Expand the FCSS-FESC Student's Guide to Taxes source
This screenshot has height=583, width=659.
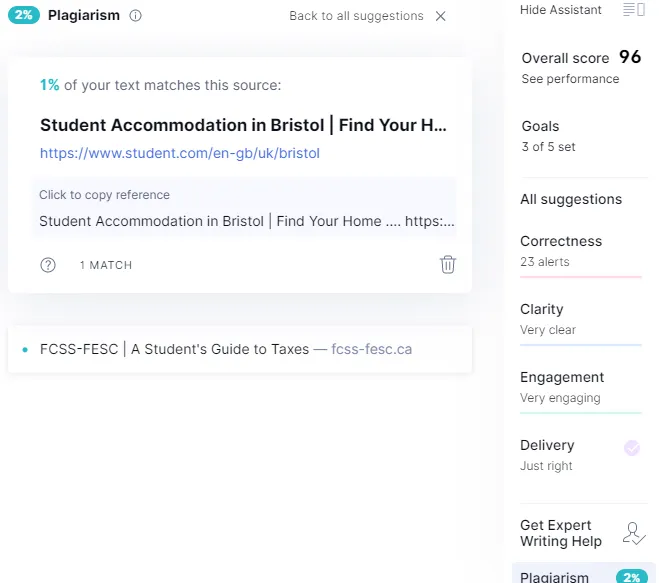click(240, 349)
